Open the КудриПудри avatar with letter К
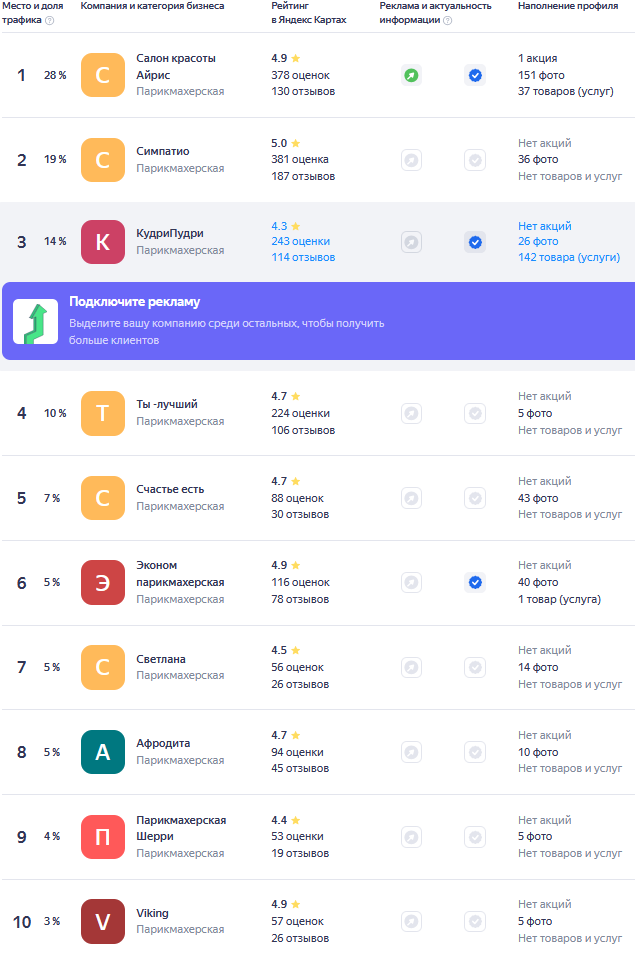The image size is (635, 965). pyautogui.click(x=103, y=242)
